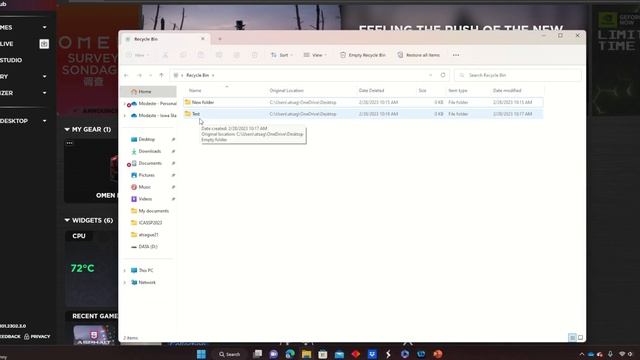
Task: Collapse MY GEAR section in OMEN hub
Action: [x=67, y=129]
